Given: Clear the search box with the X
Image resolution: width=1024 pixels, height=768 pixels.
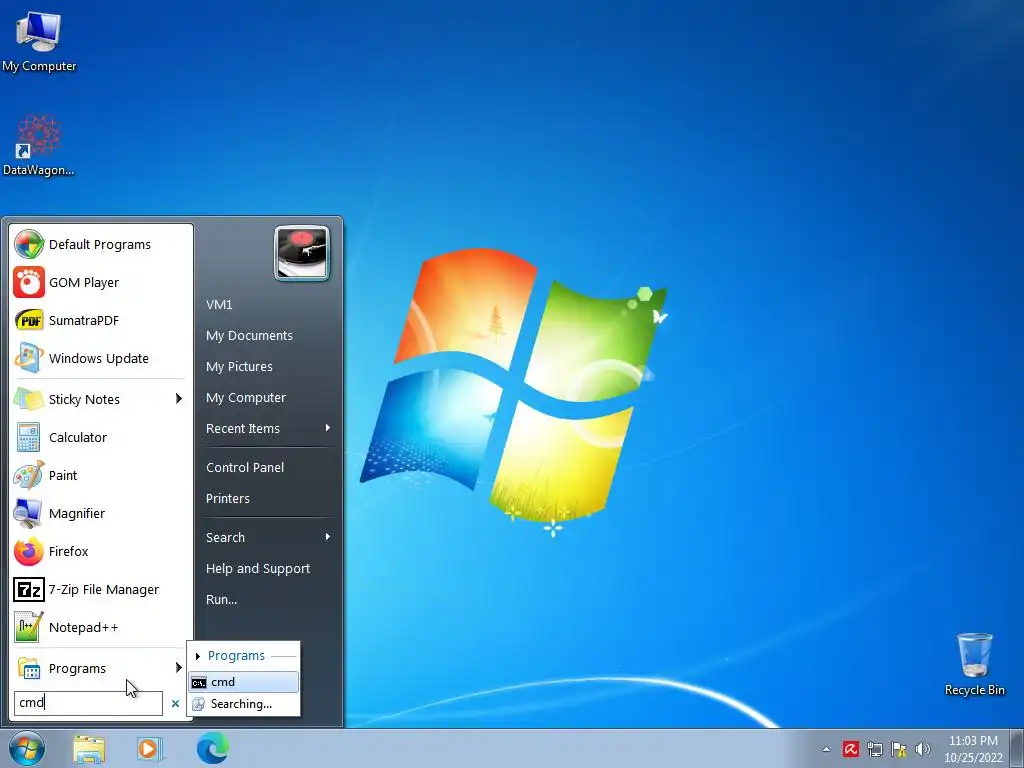Looking at the screenshot, I should (x=175, y=703).
